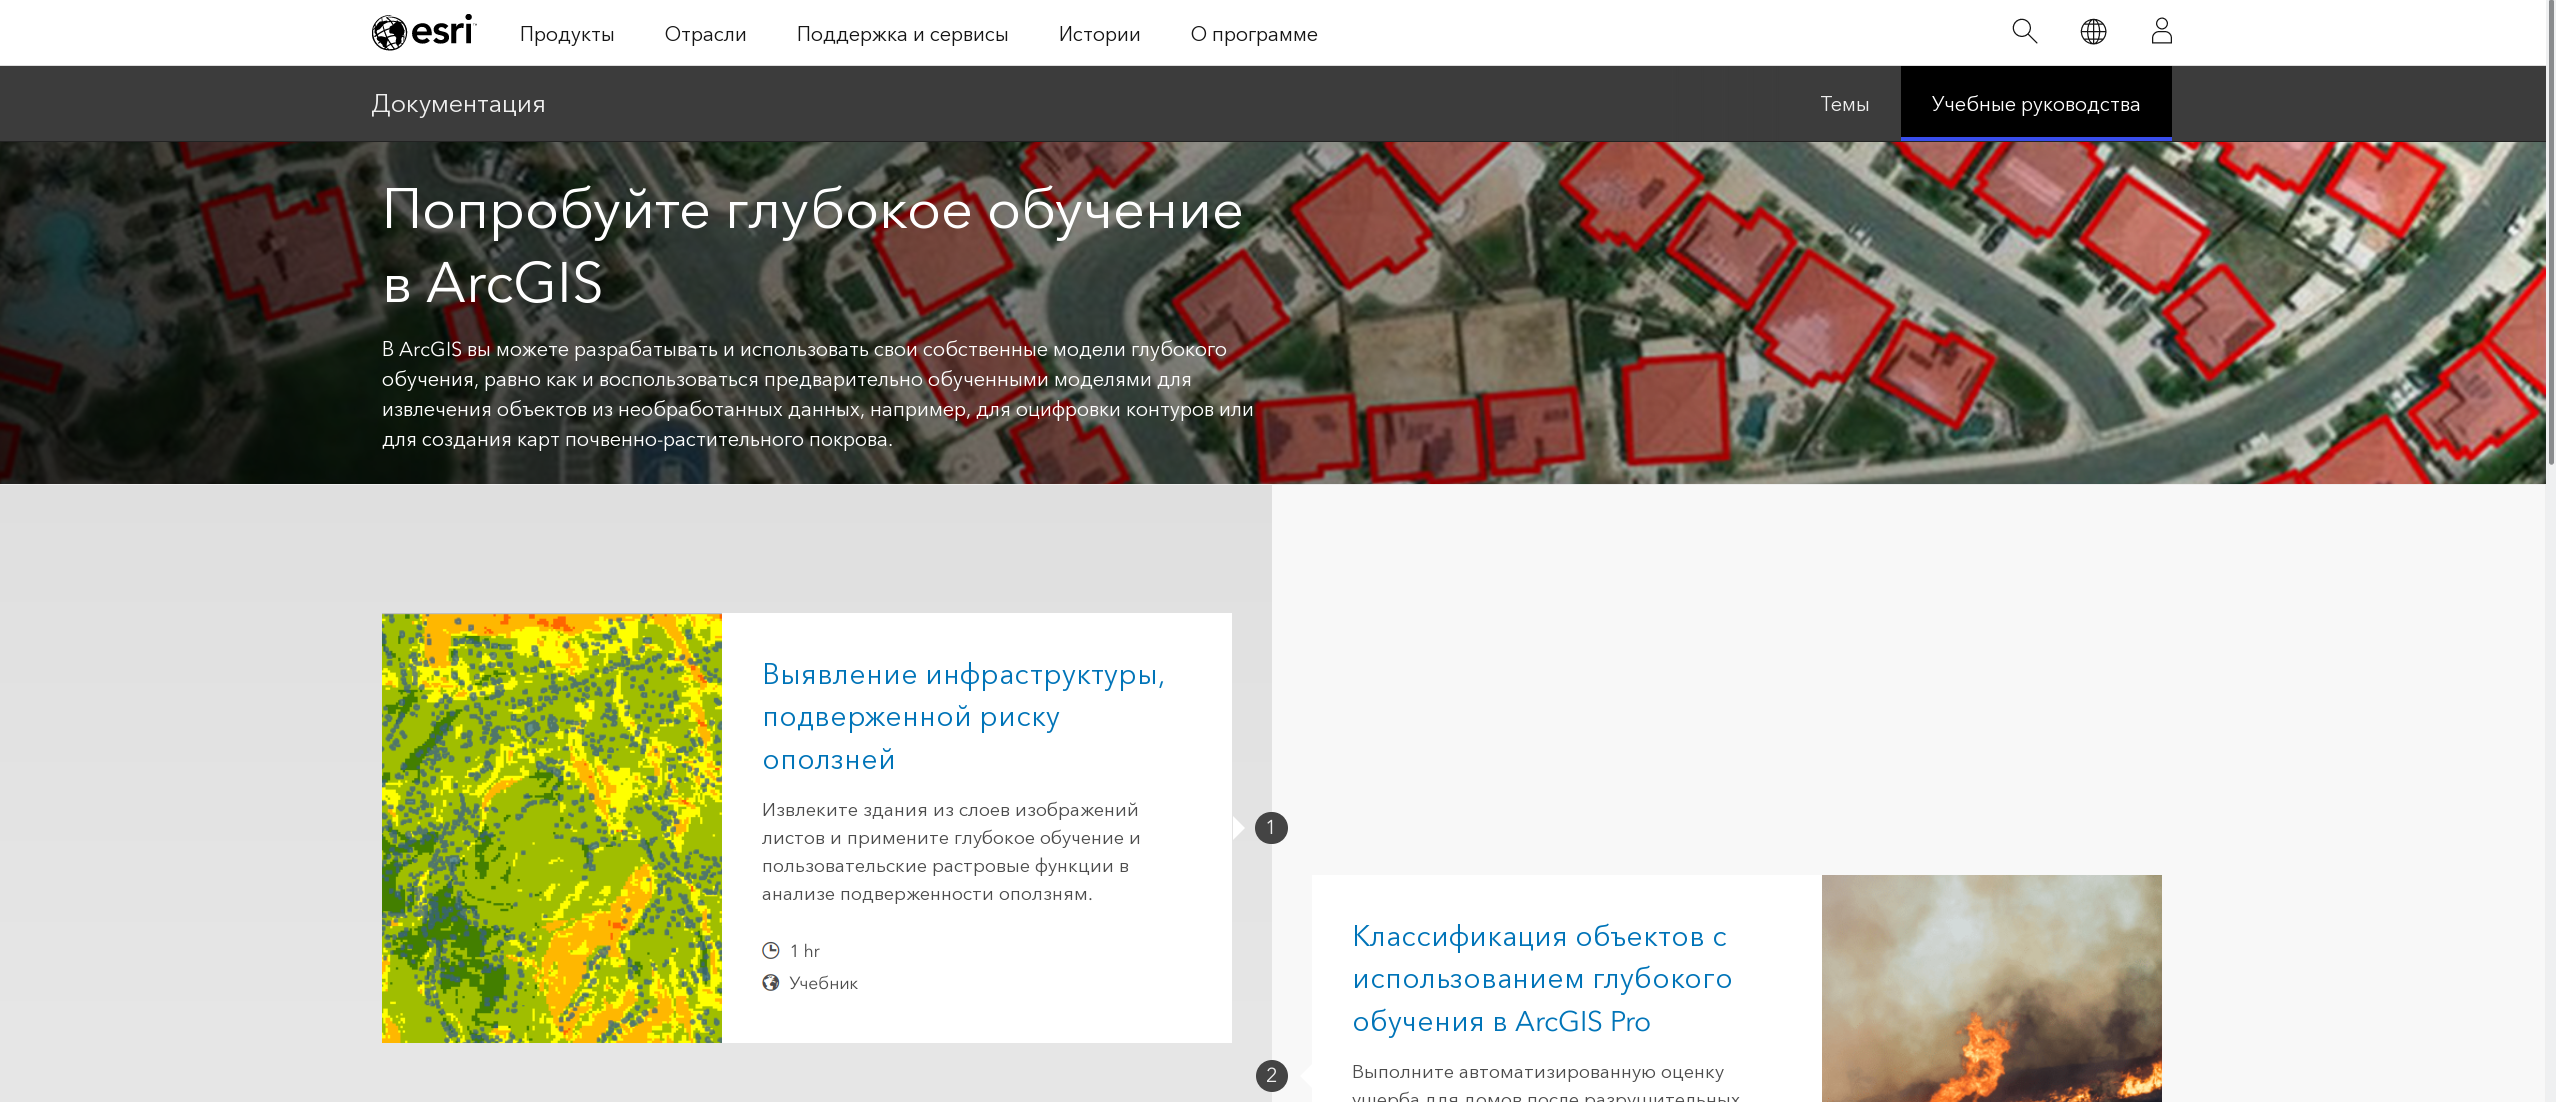Open the site search magnifier icon
The height and width of the screenshot is (1102, 2556).
pyautogui.click(x=2024, y=32)
